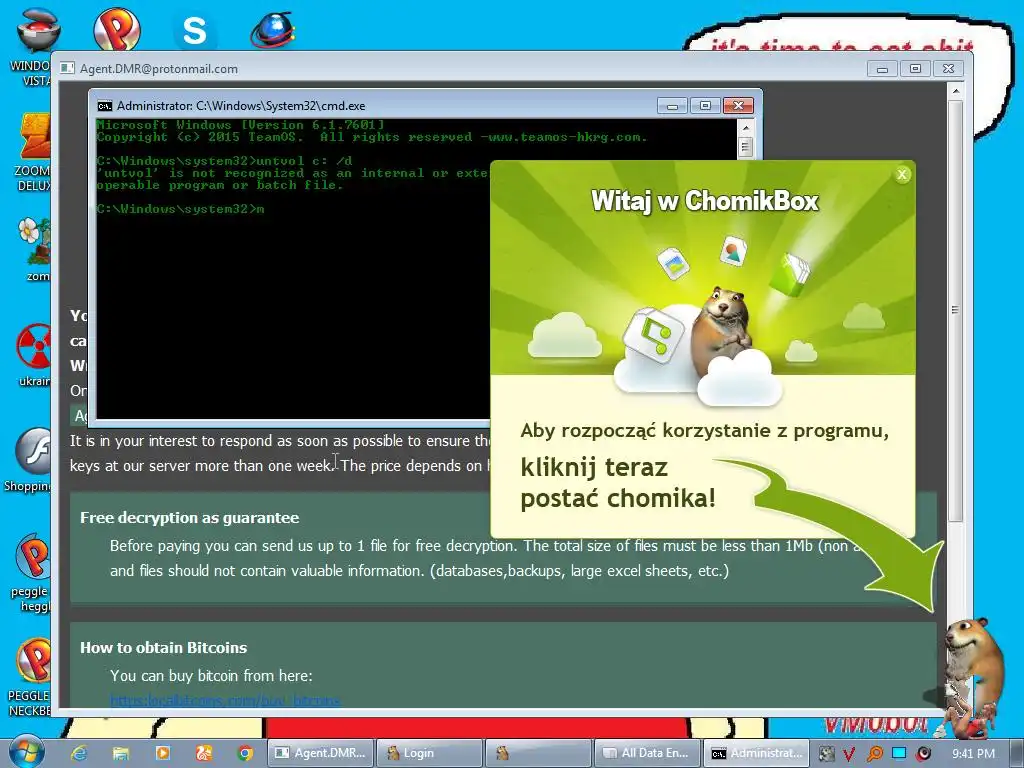Click the green folder icon in ChomikBox banner
Image resolution: width=1024 pixels, height=768 pixels.
click(x=790, y=274)
